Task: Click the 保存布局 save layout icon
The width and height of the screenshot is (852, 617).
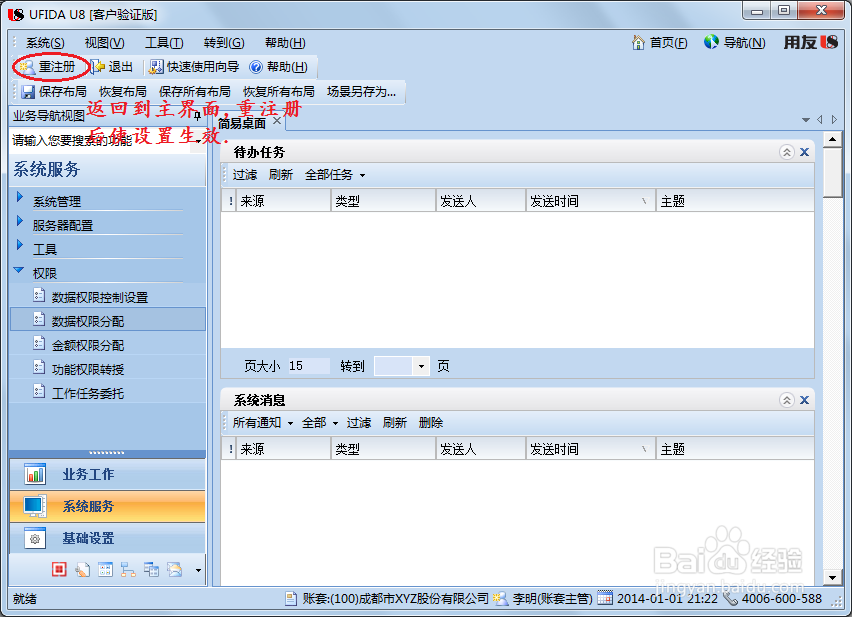Action: point(28,92)
